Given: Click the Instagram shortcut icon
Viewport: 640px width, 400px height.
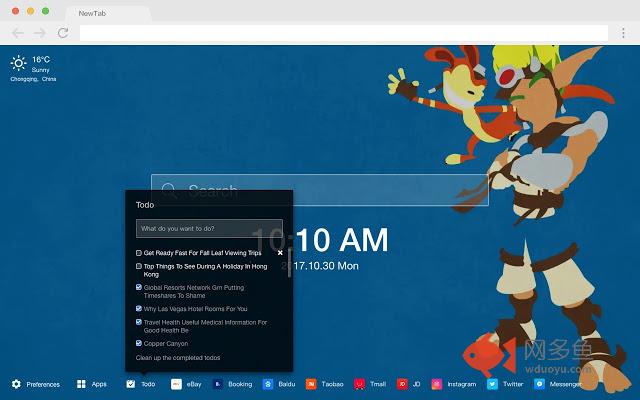Looking at the screenshot, I should point(437,384).
